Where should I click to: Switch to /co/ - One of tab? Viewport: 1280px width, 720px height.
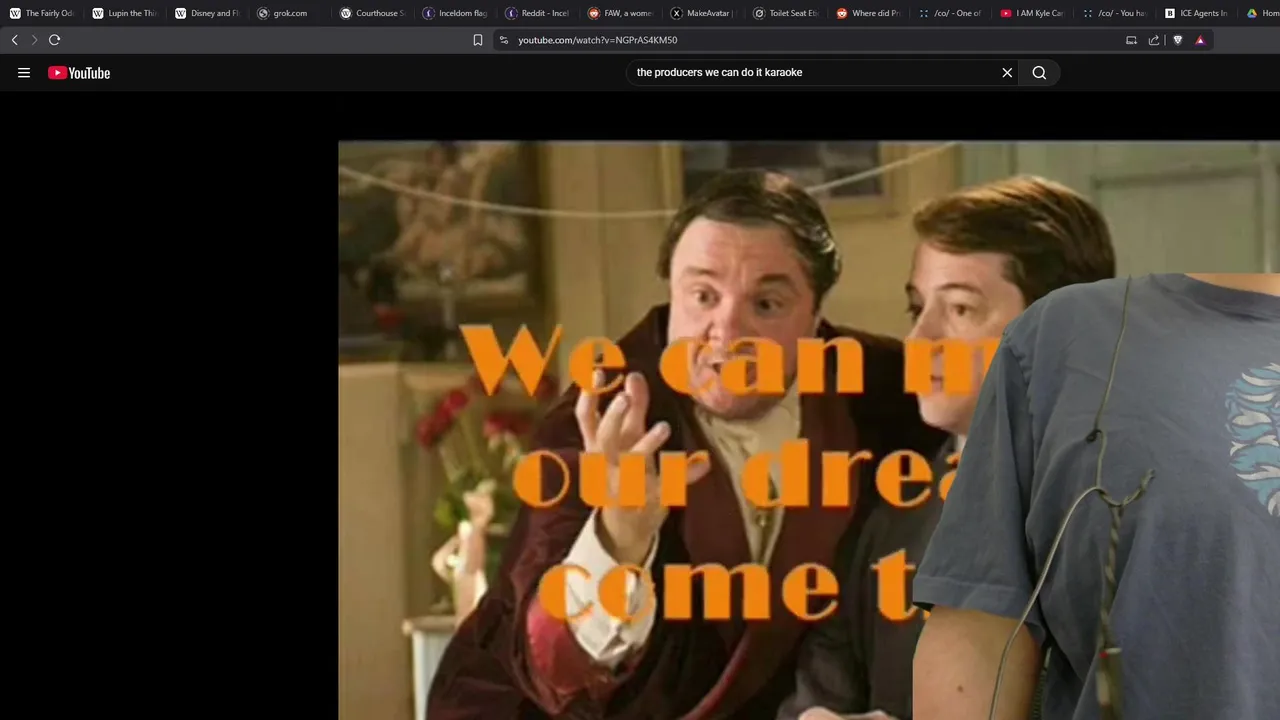[952, 13]
